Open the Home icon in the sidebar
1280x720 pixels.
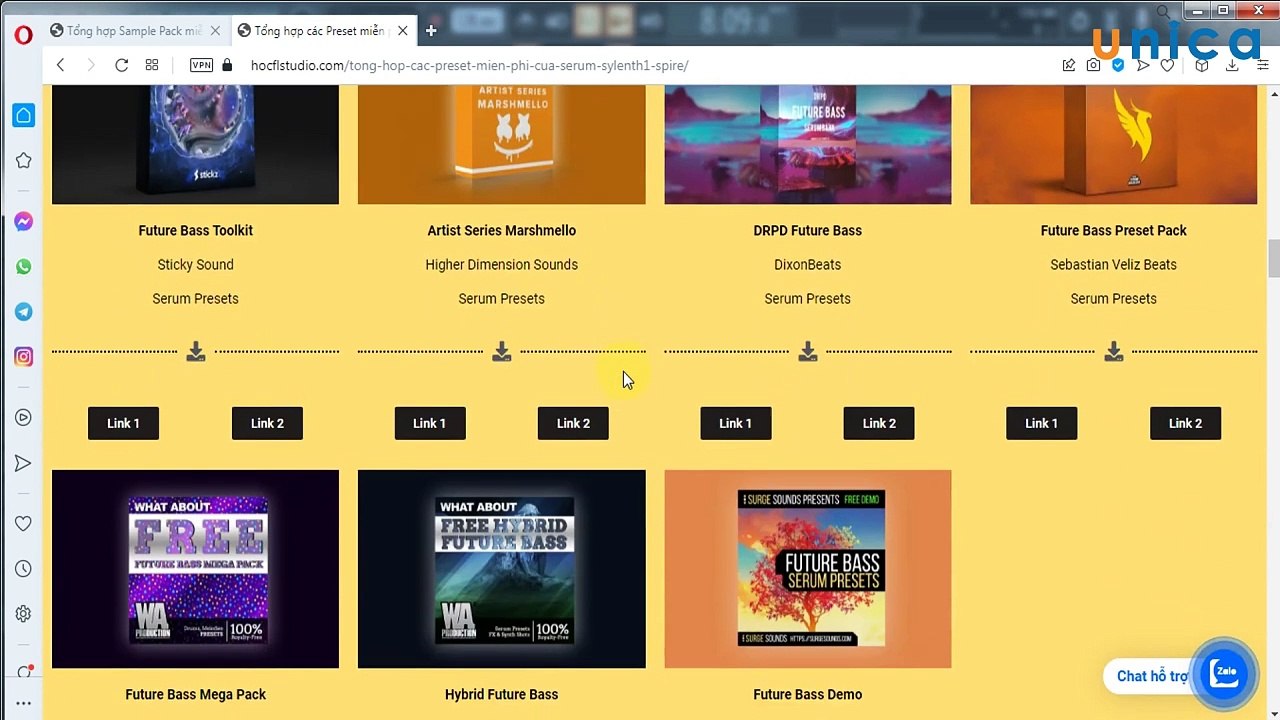24,115
